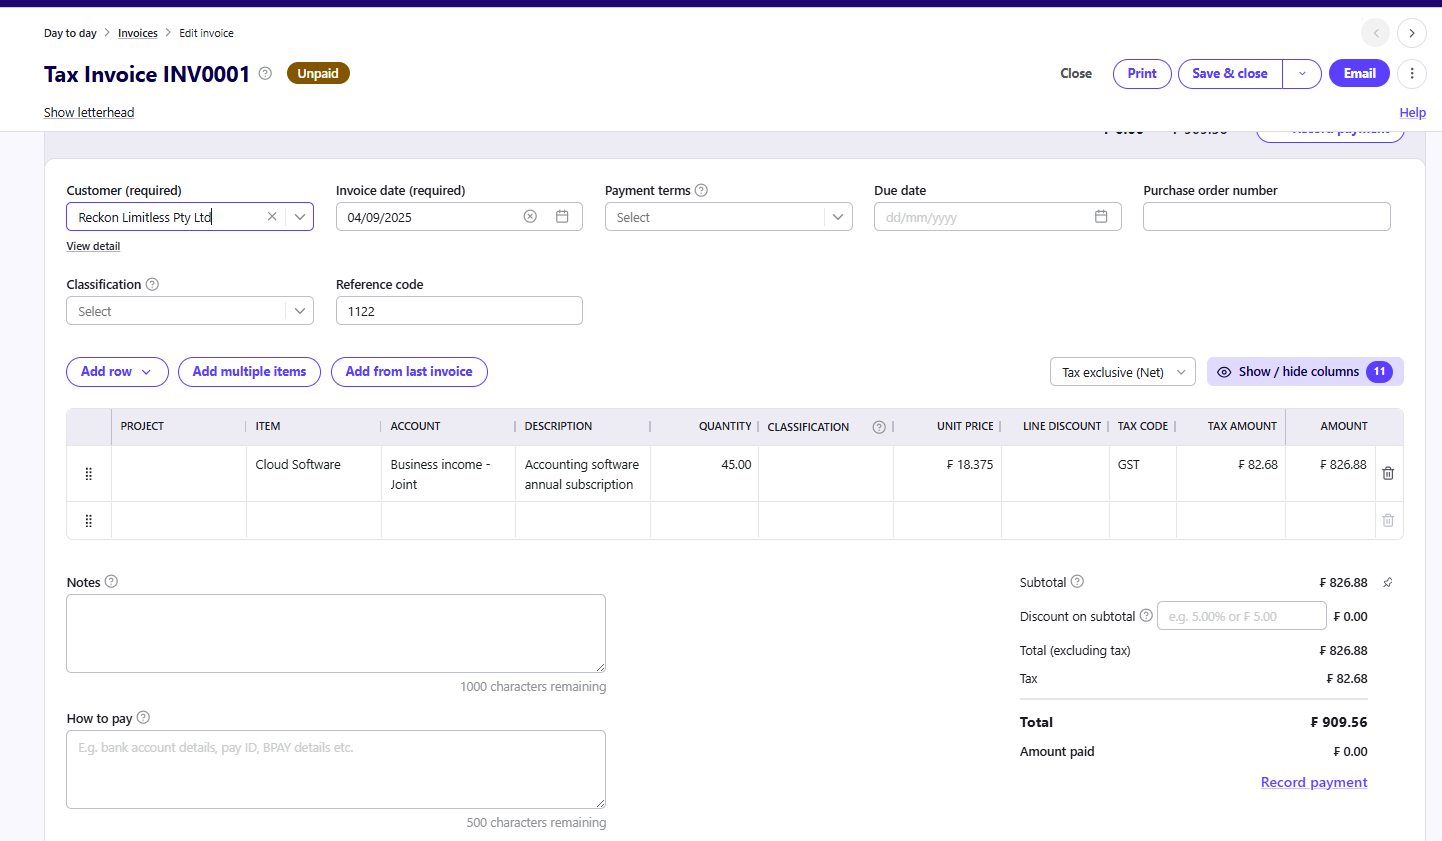1442x841 pixels.
Task: Open the Customer dropdown
Action: point(300,217)
